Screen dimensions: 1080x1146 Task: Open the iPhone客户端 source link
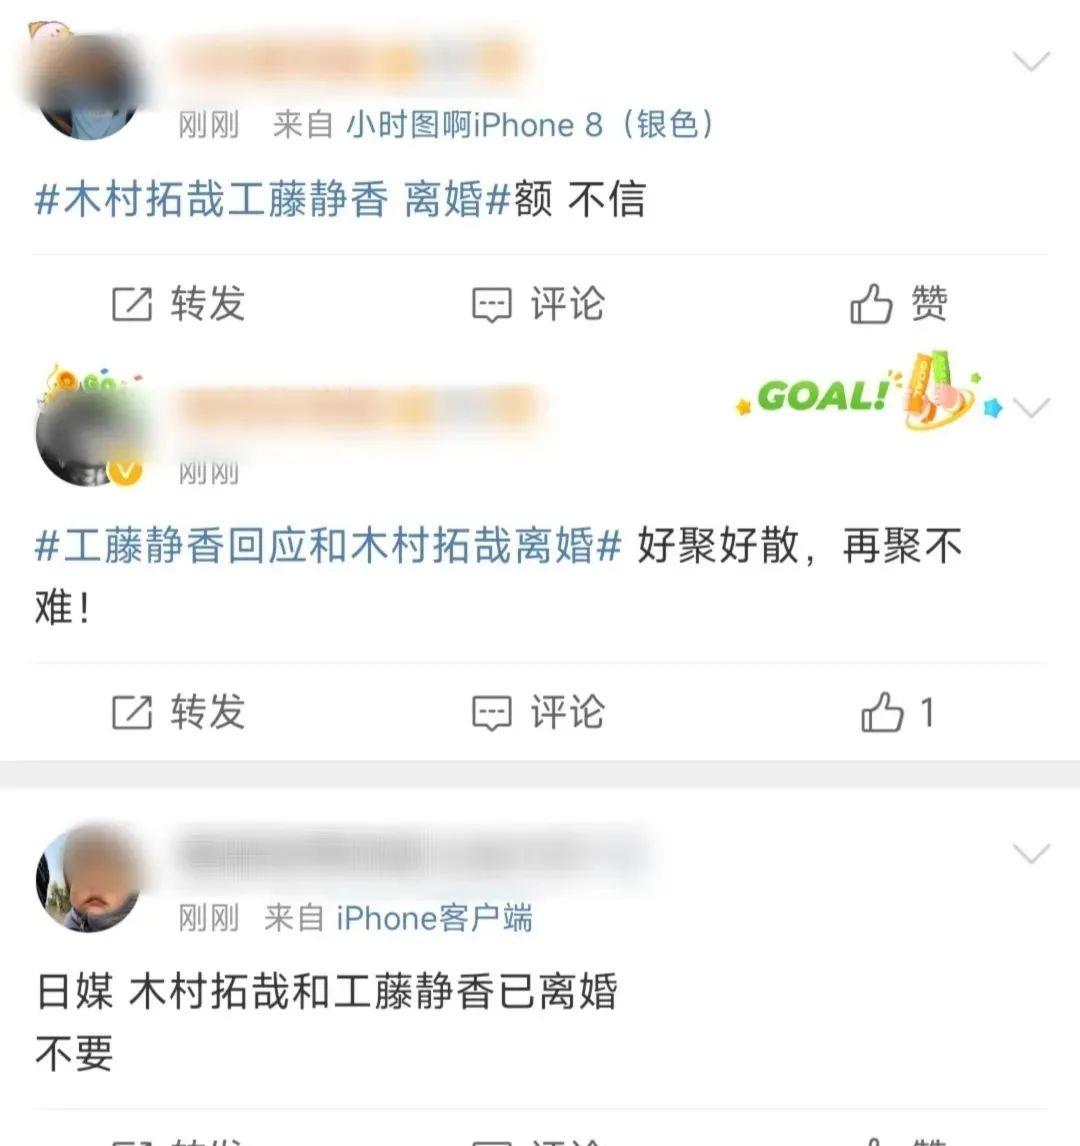click(x=434, y=918)
